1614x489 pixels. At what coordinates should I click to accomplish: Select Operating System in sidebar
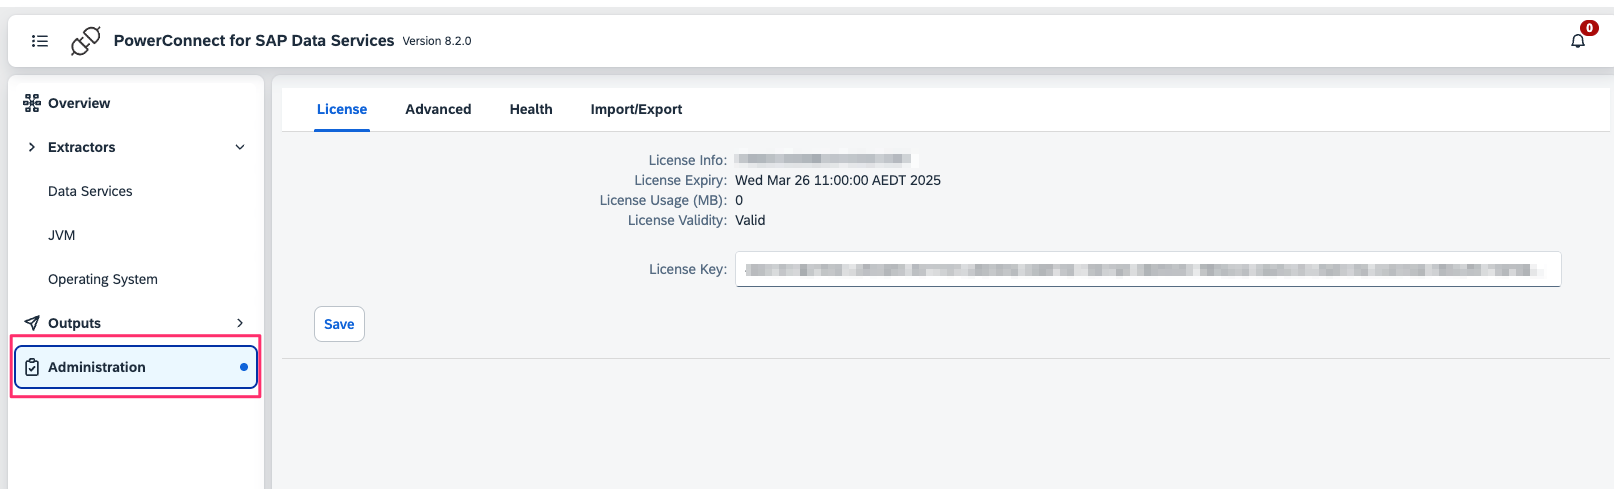(x=103, y=279)
